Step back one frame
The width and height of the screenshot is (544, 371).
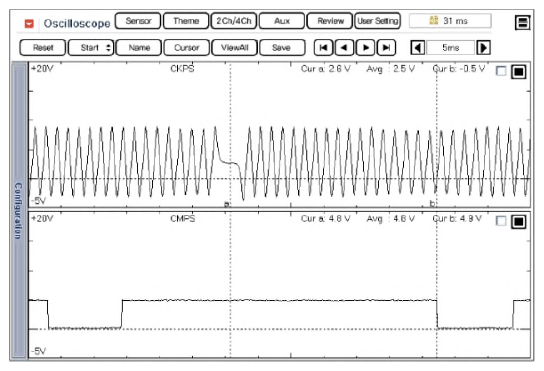click(344, 48)
